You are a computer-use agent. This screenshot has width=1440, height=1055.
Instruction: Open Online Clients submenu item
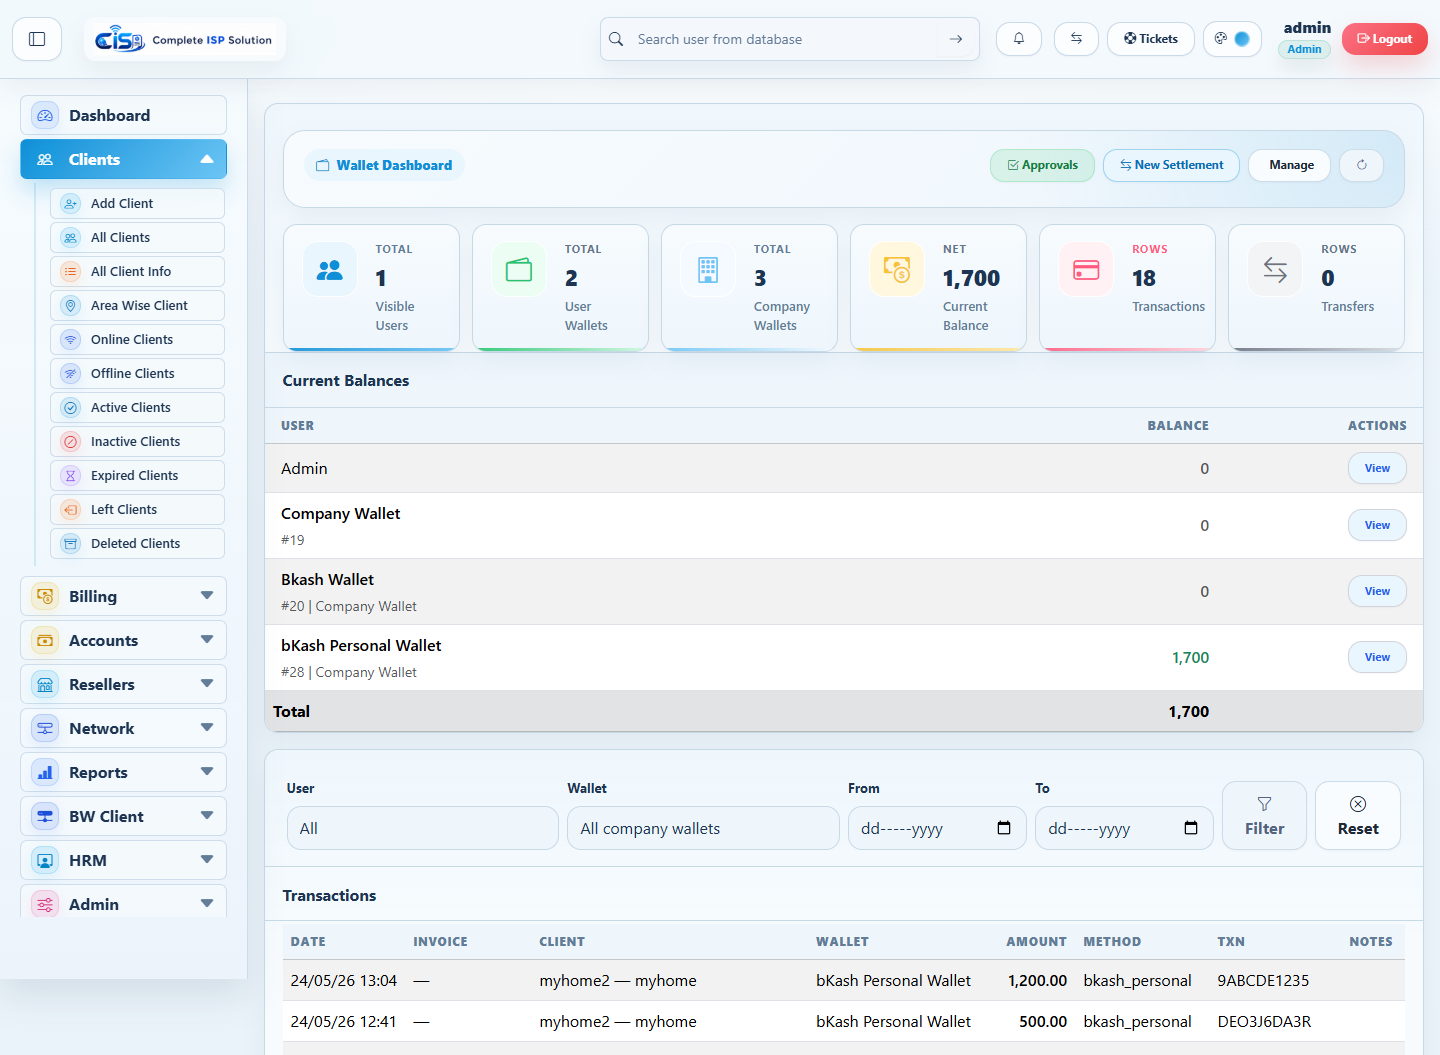137,339
